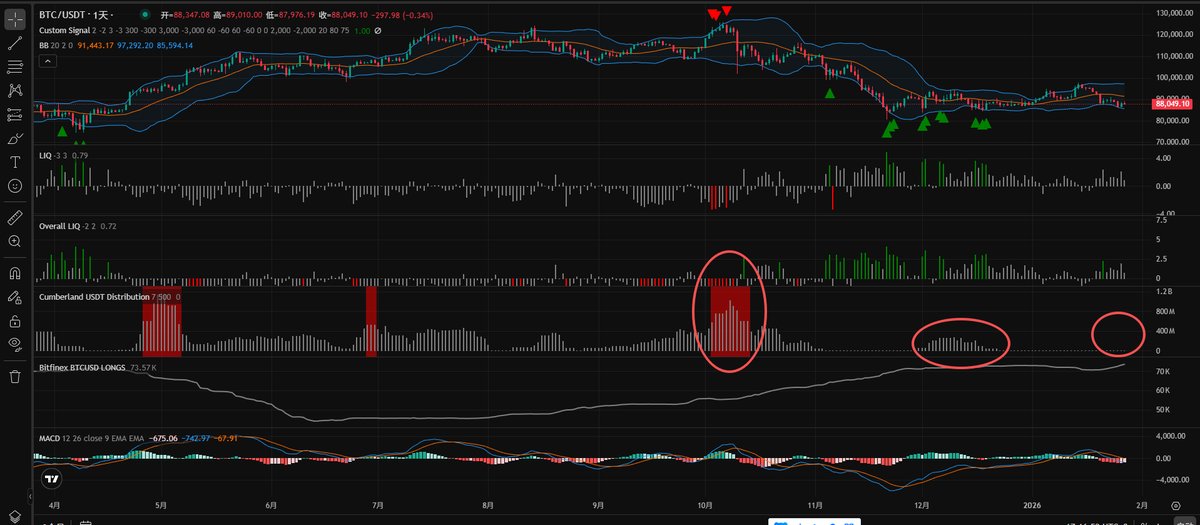Screen dimensions: 1200x525
Task: Change the 1天 chart interval
Action: (x=103, y=16)
